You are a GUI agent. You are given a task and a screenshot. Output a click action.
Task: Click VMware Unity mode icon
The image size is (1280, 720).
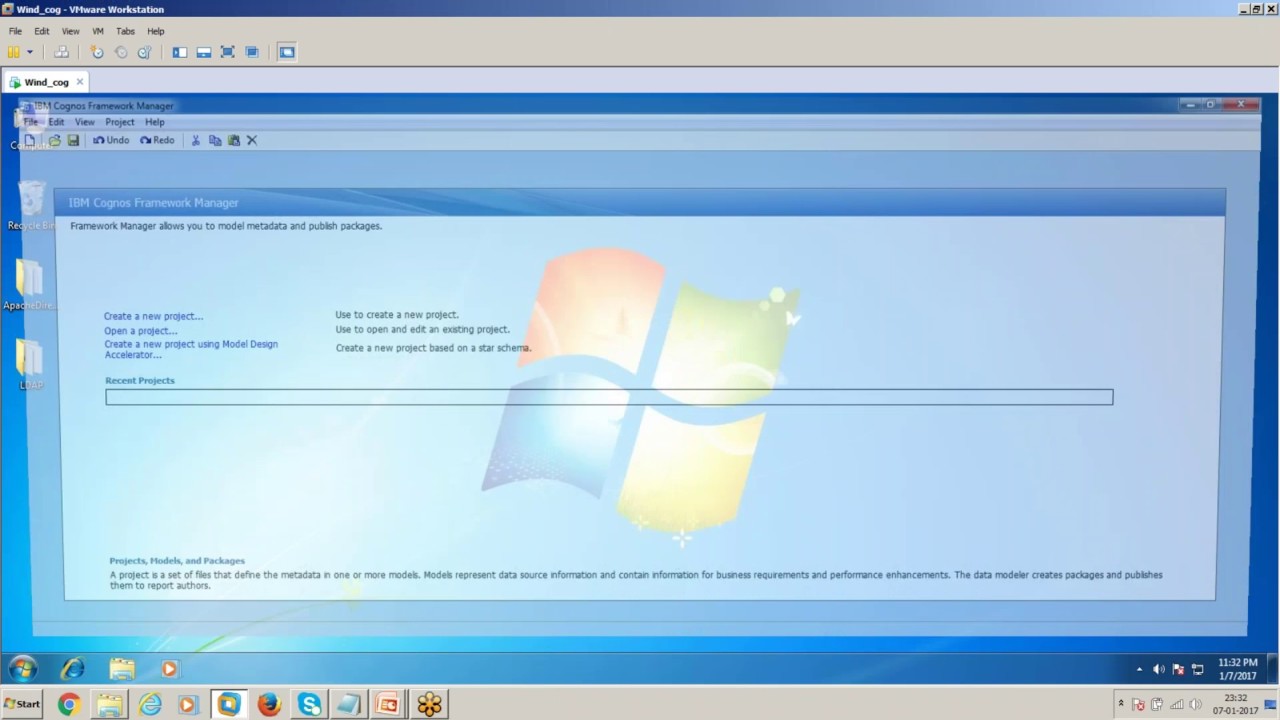click(x=252, y=52)
